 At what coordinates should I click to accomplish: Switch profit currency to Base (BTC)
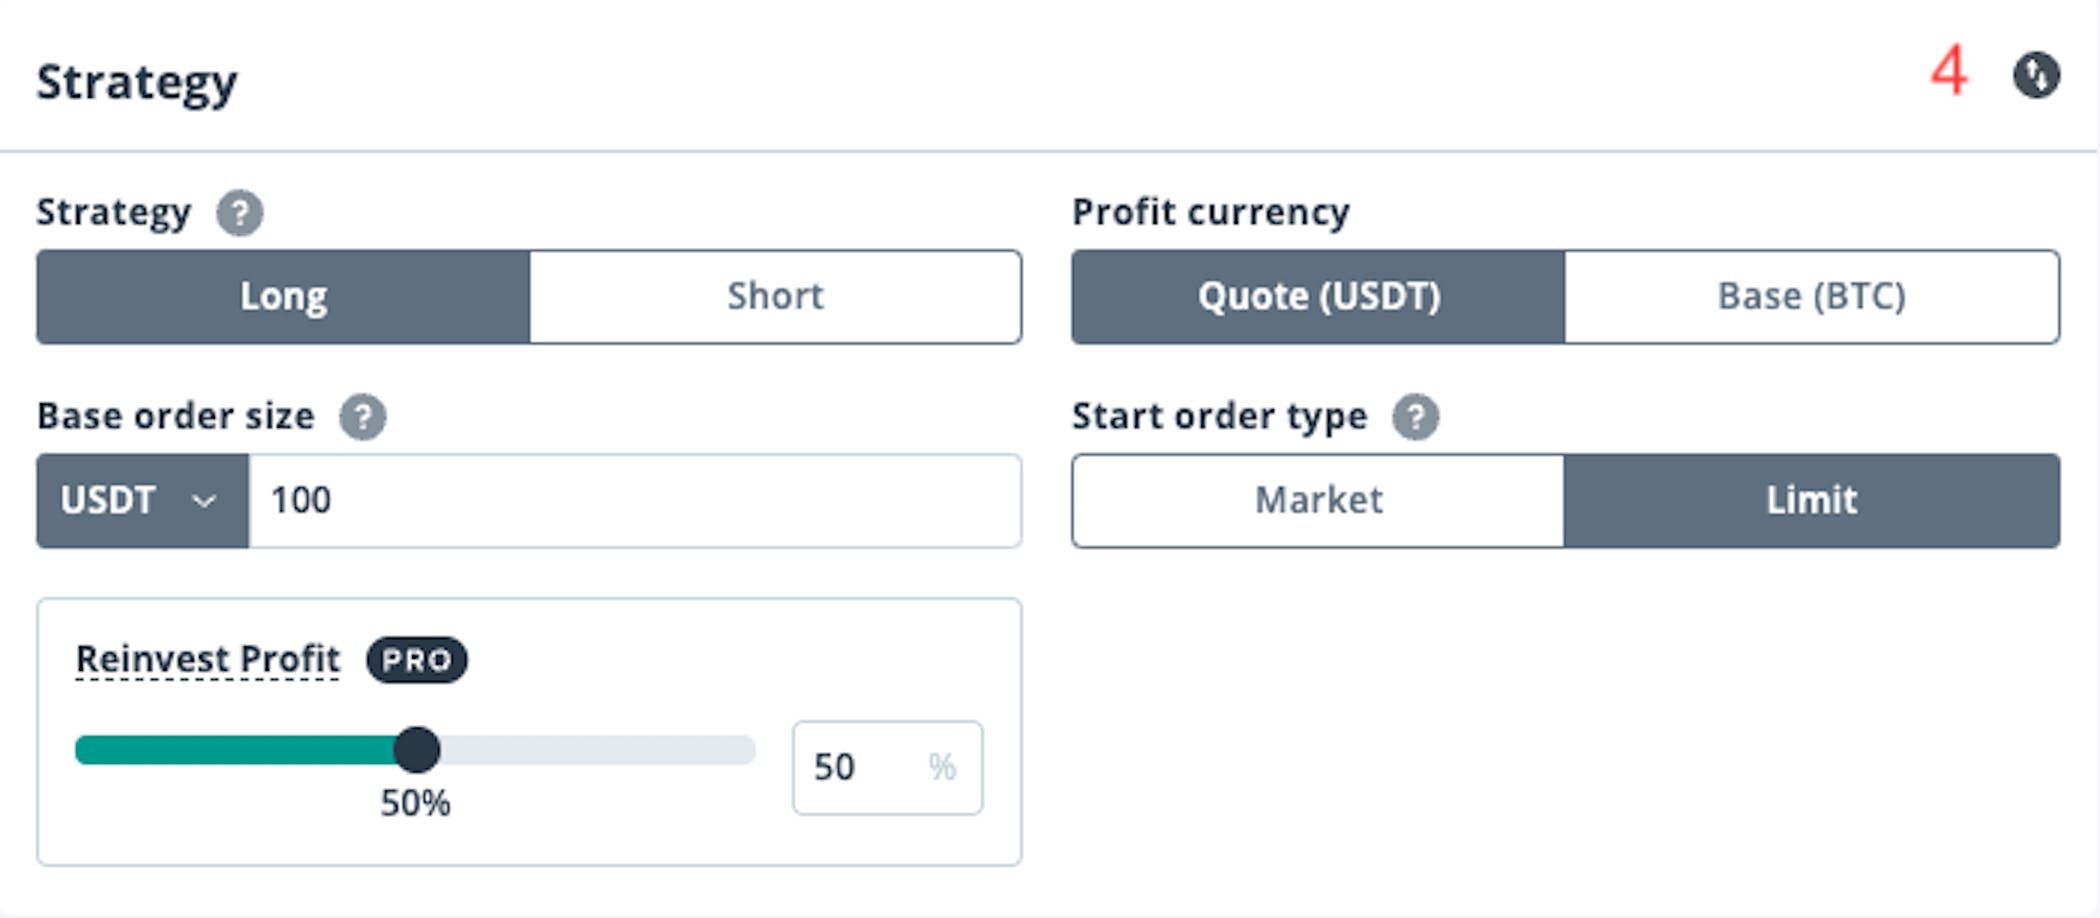1812,296
